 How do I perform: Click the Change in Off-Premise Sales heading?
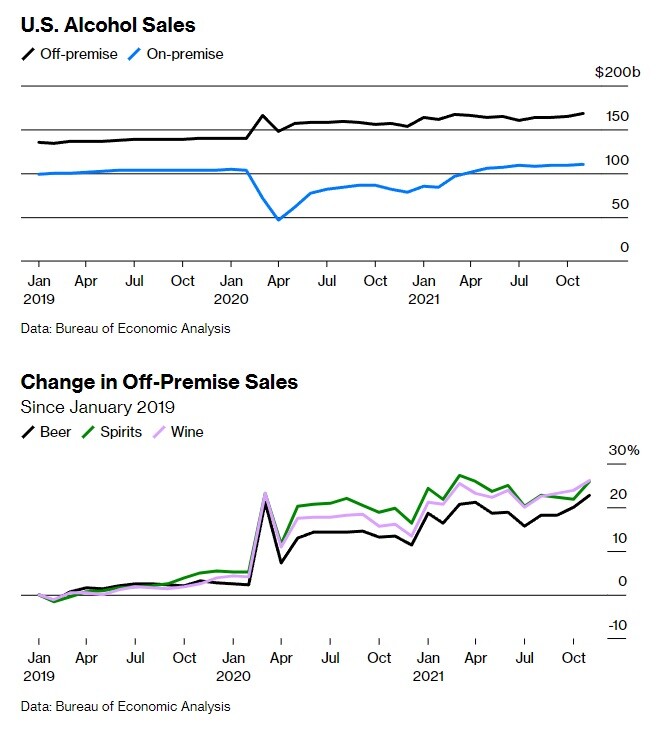pos(159,382)
